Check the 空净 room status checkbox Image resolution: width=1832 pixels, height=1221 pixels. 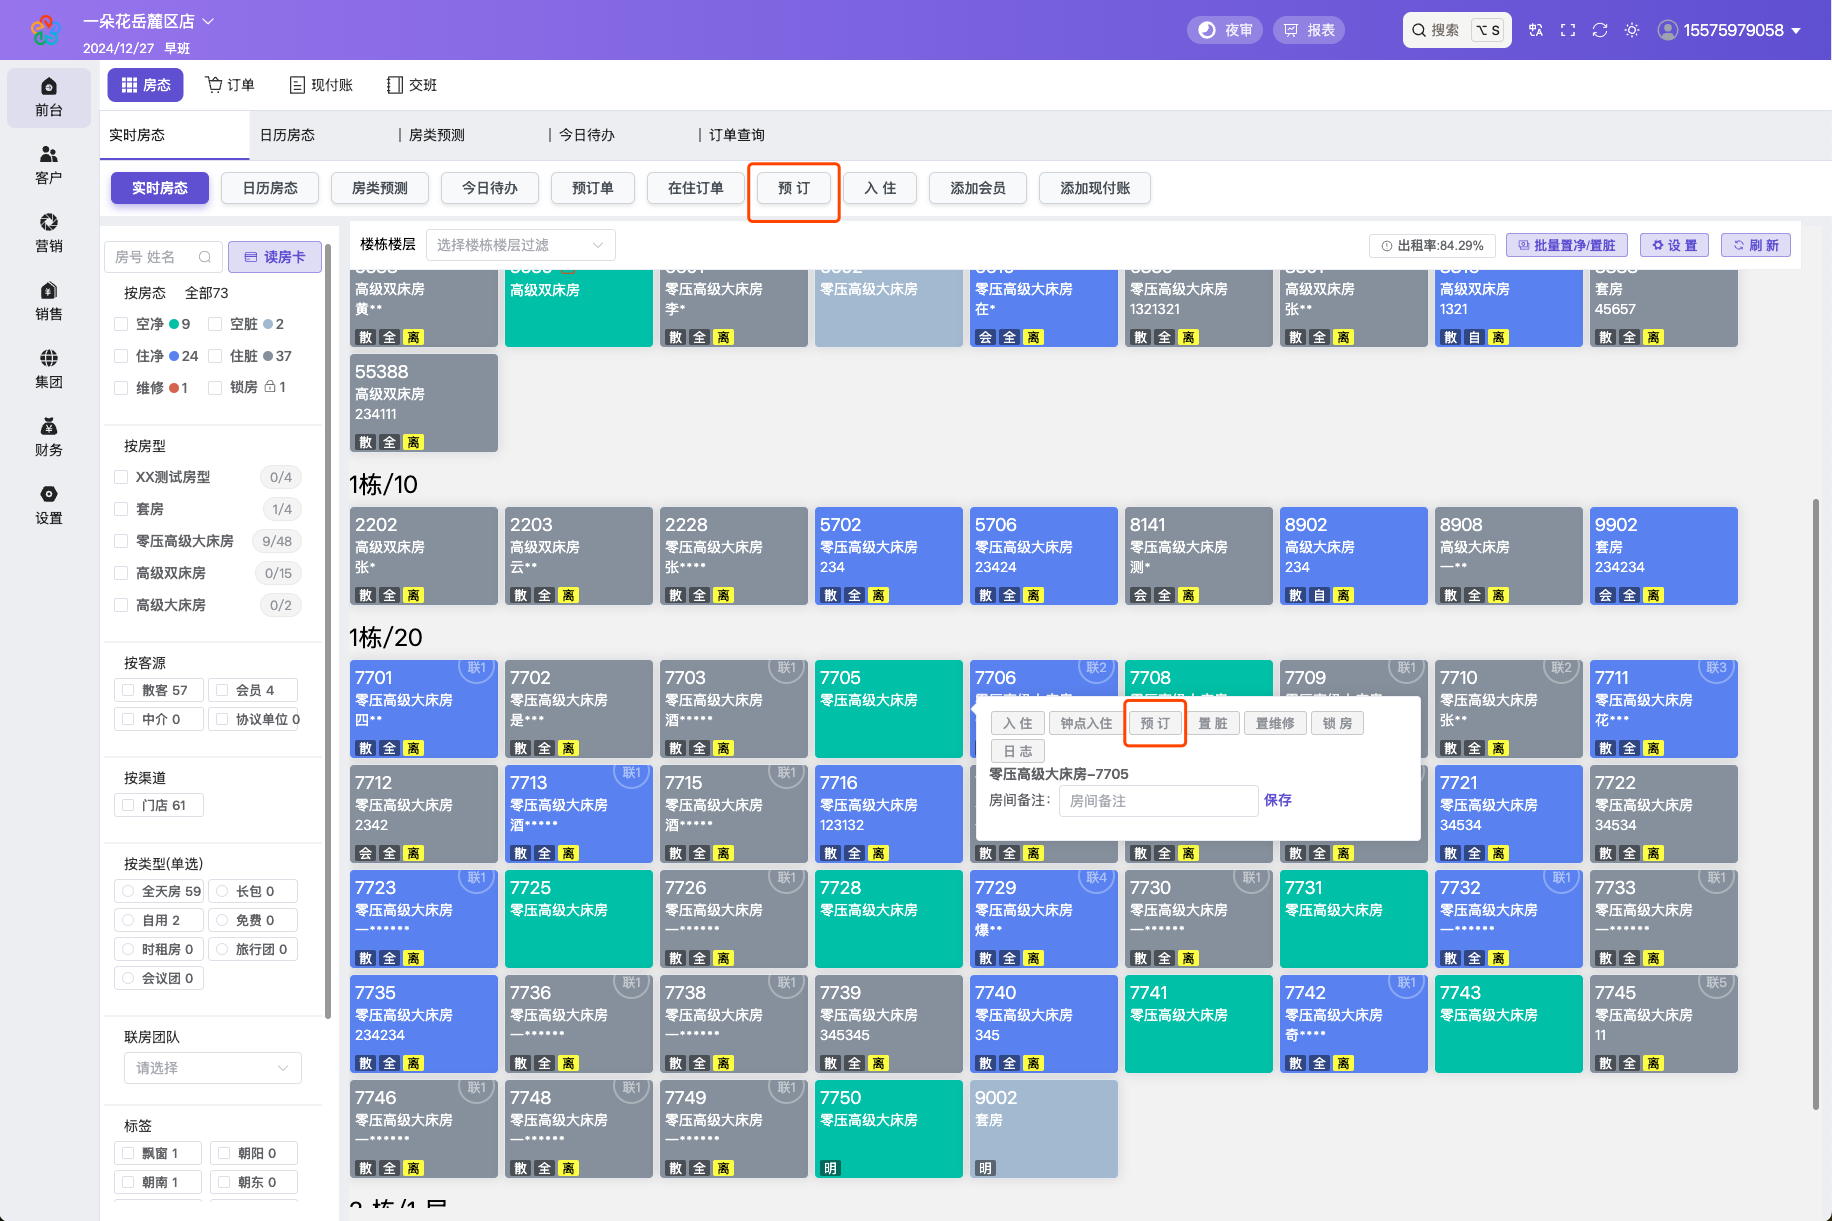click(121, 324)
